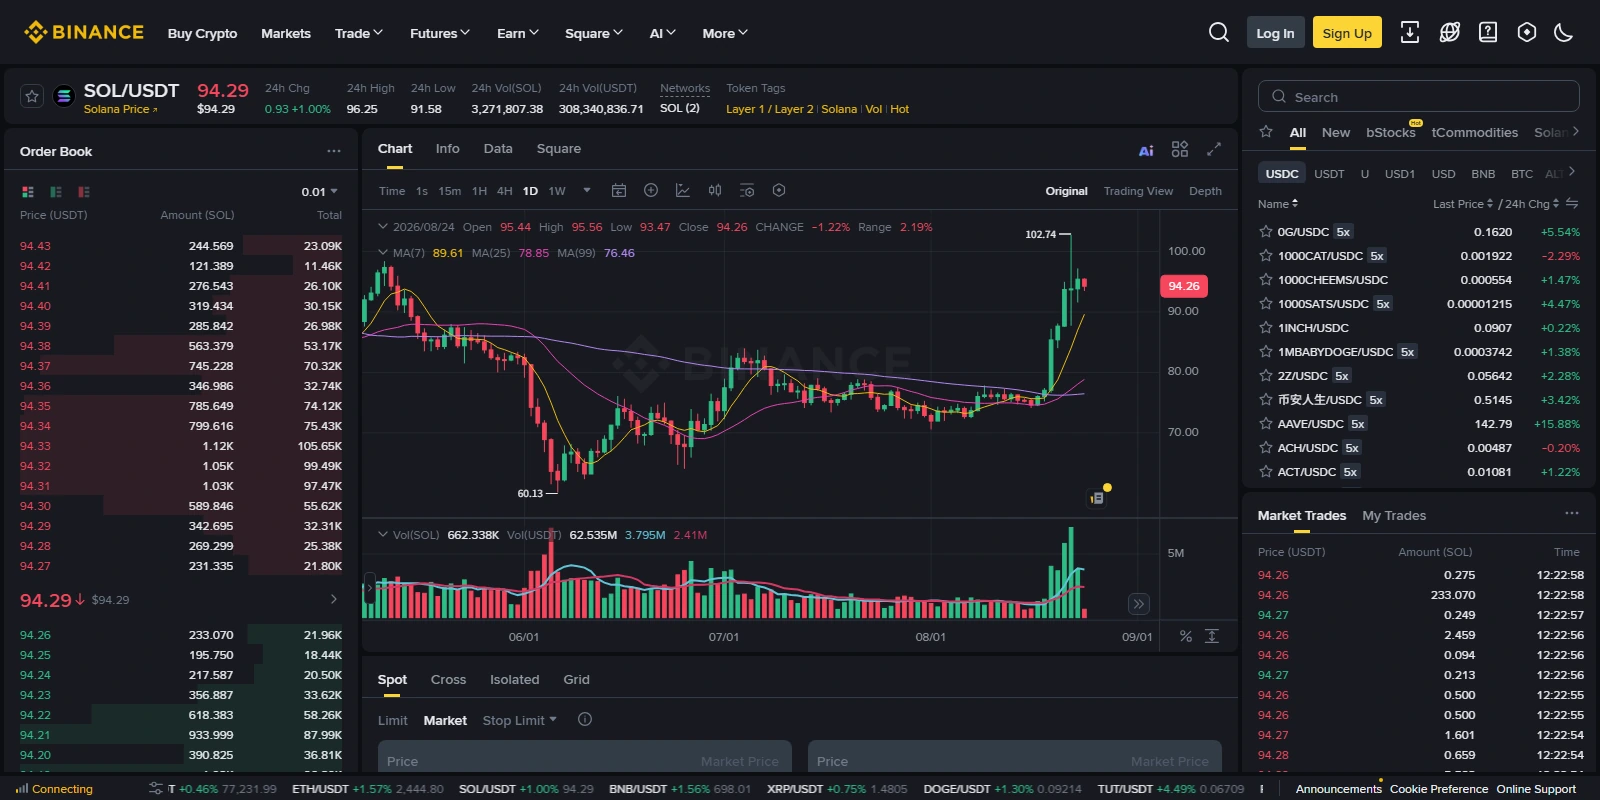
Task: Filter market list by USDT quote
Action: (1329, 174)
